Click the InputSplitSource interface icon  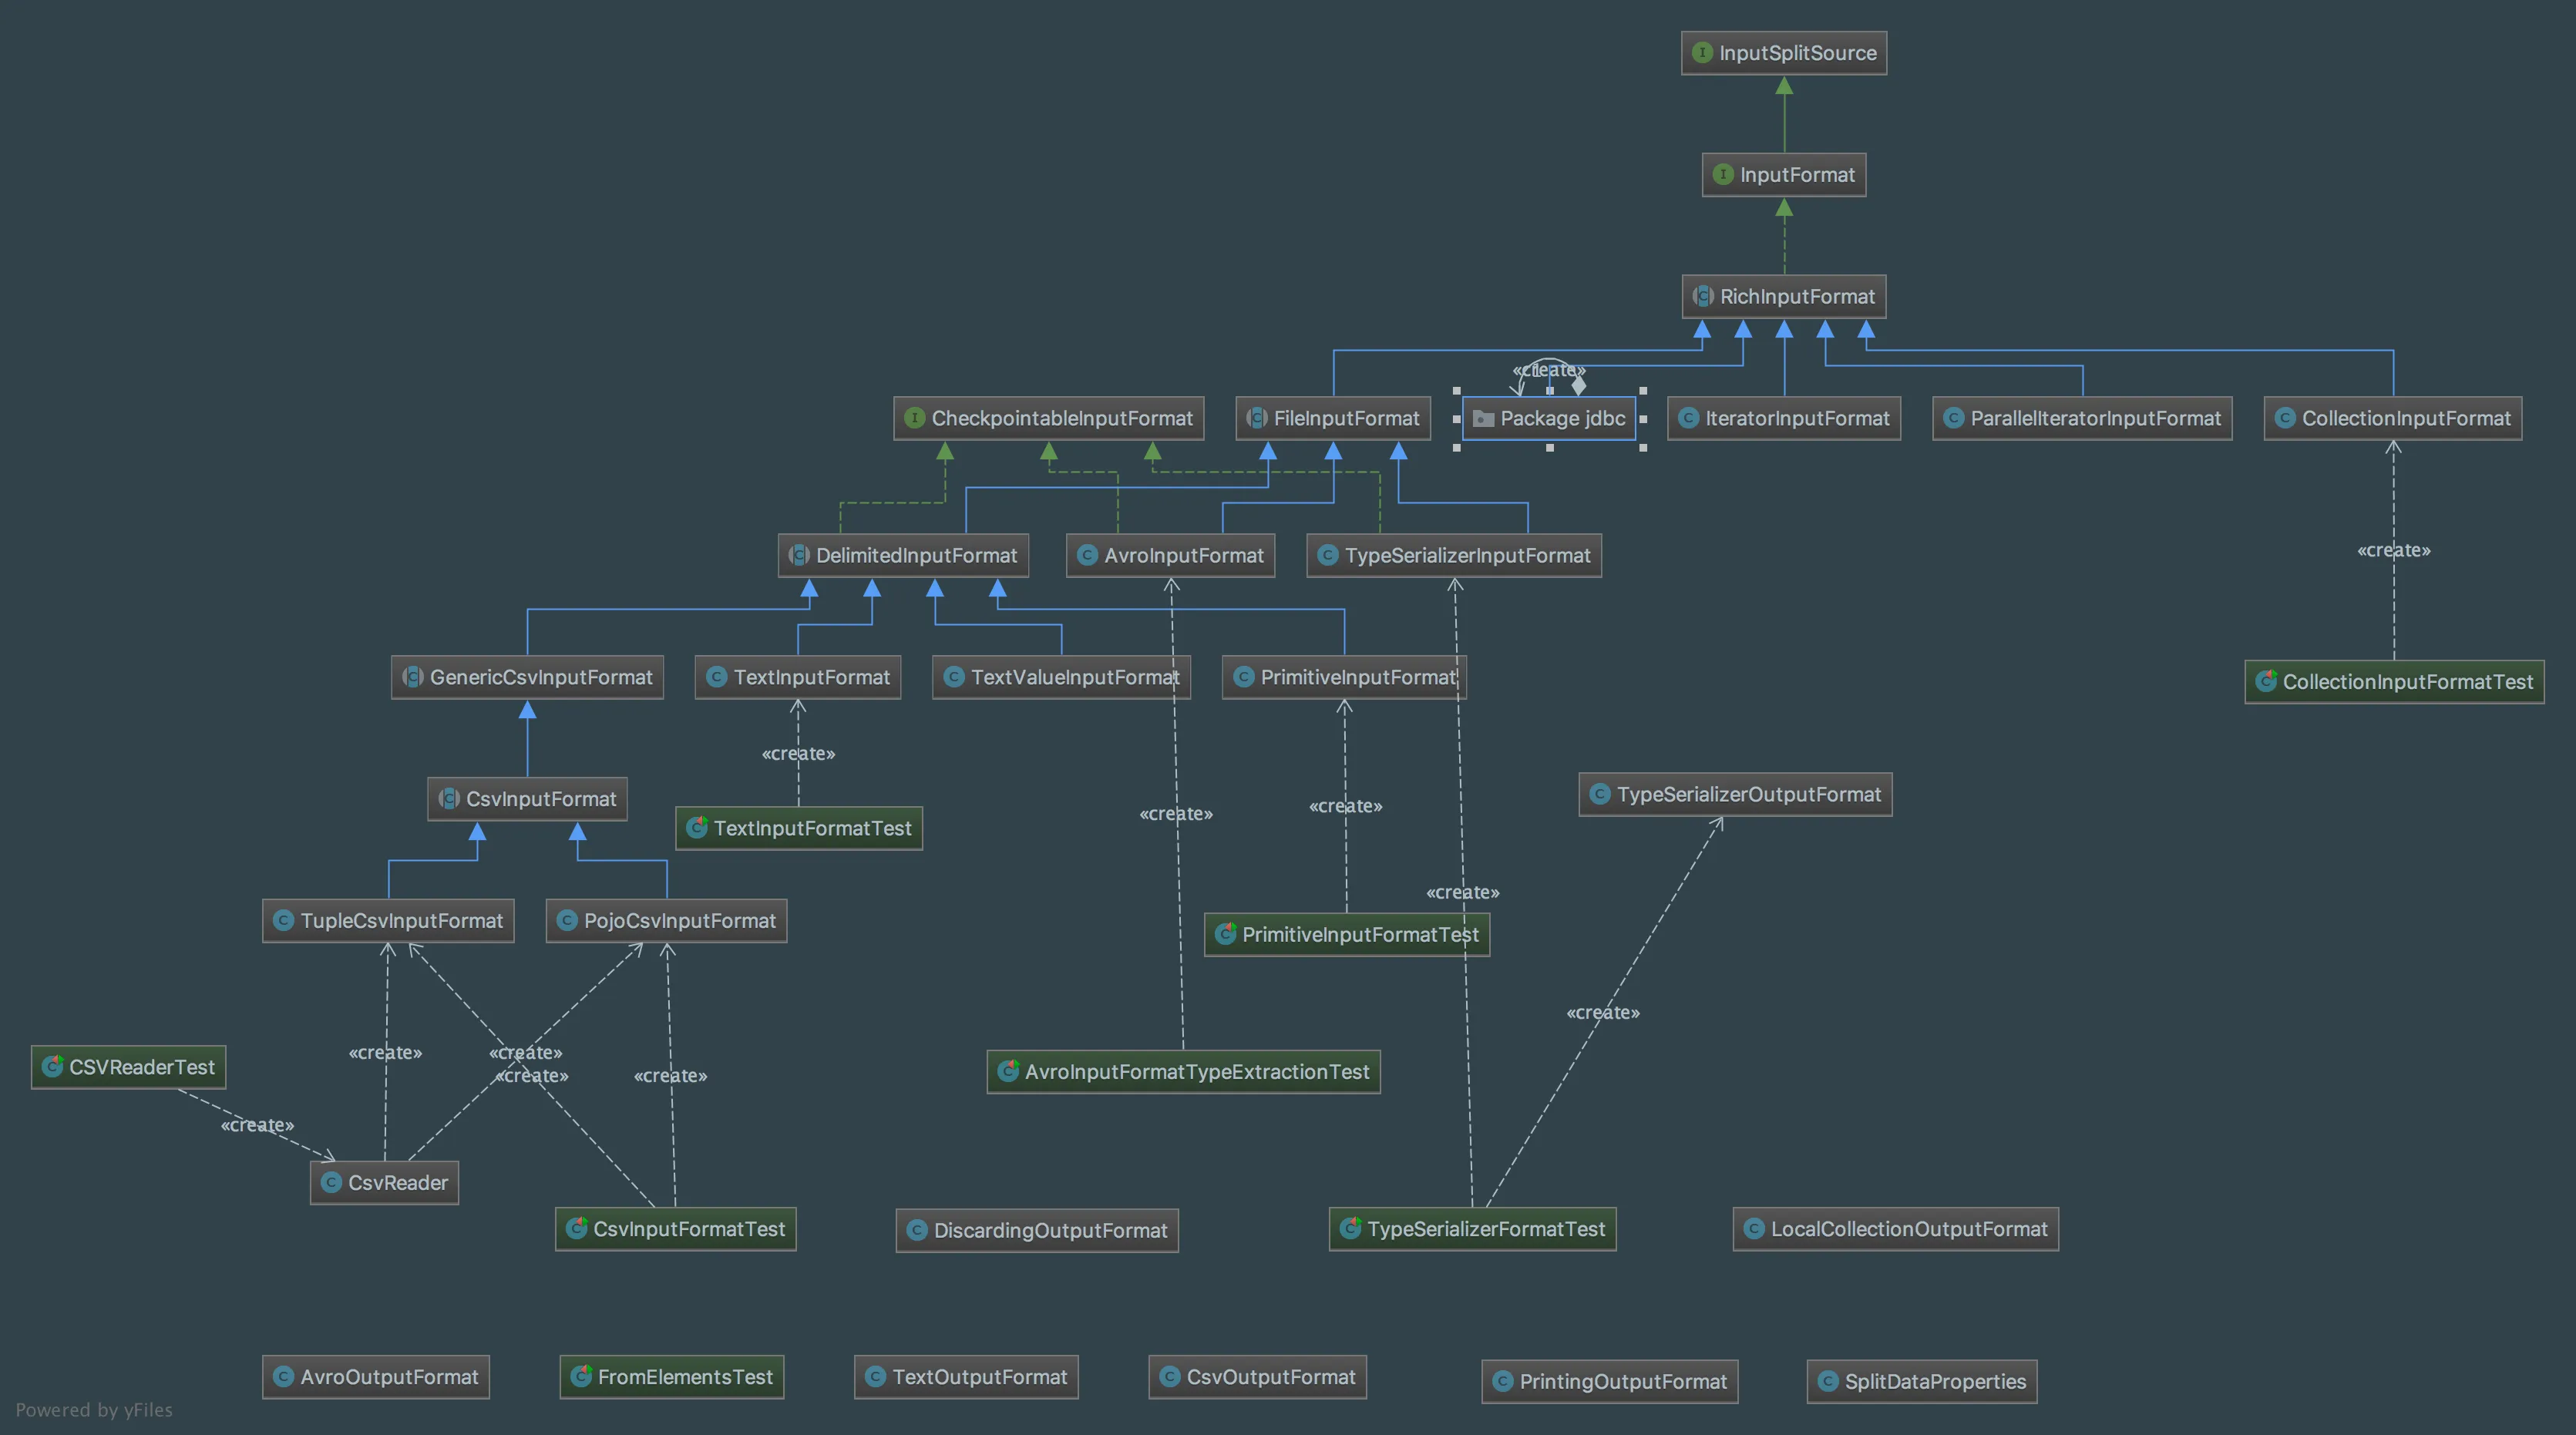pos(1702,52)
